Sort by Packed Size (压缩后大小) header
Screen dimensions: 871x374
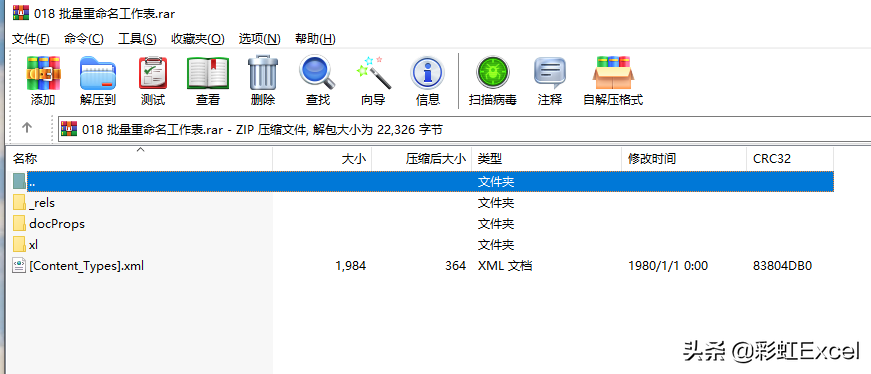click(x=422, y=159)
